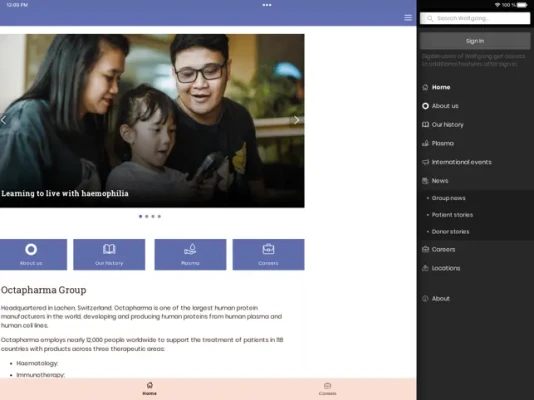Click the About info icon in sidebar
The width and height of the screenshot is (534, 400).
[x=425, y=299]
